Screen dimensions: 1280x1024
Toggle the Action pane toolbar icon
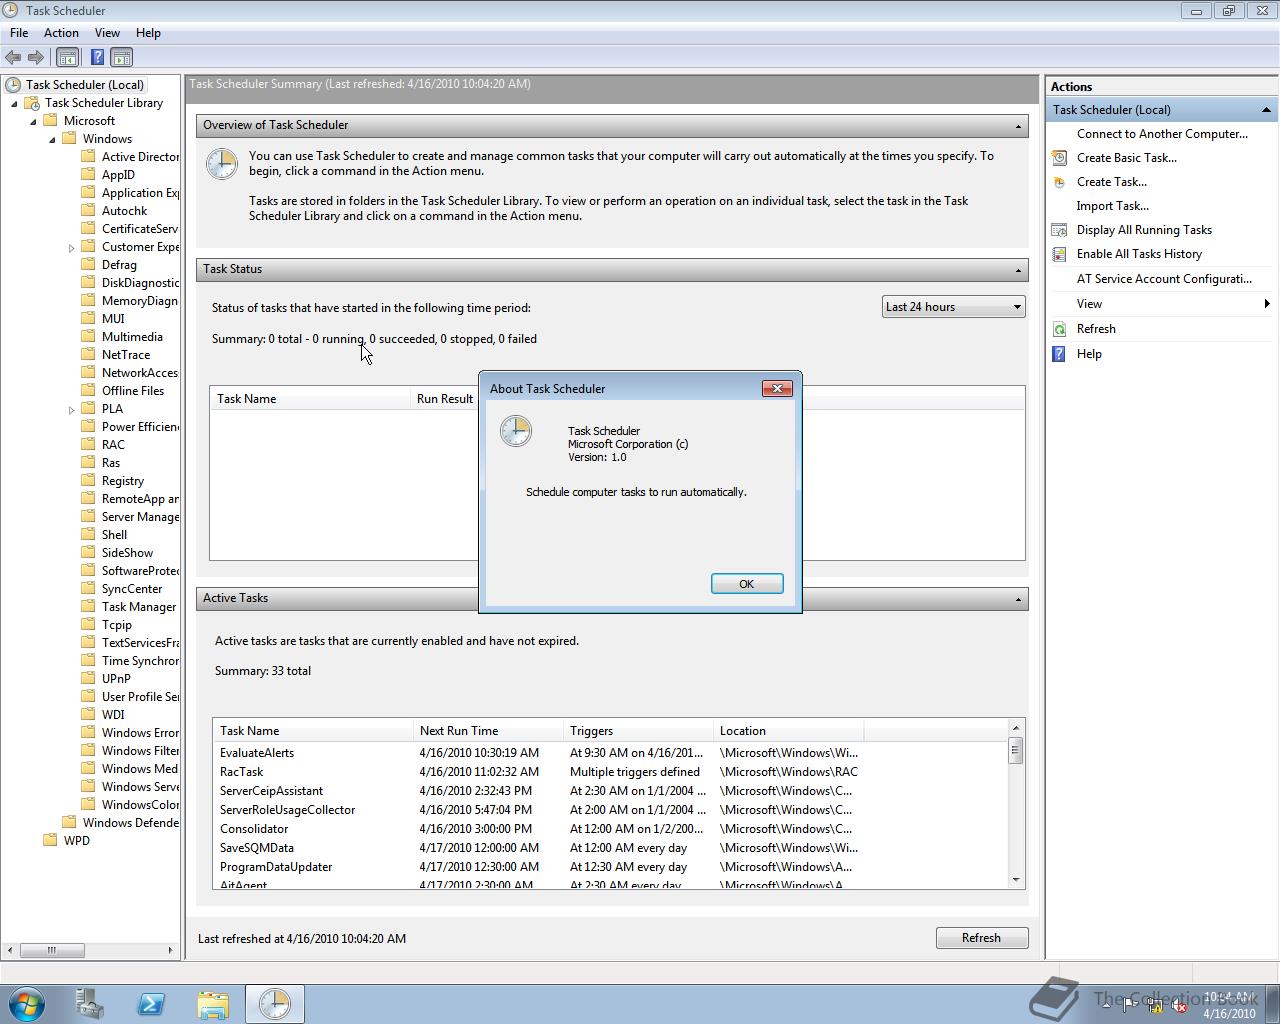point(122,58)
